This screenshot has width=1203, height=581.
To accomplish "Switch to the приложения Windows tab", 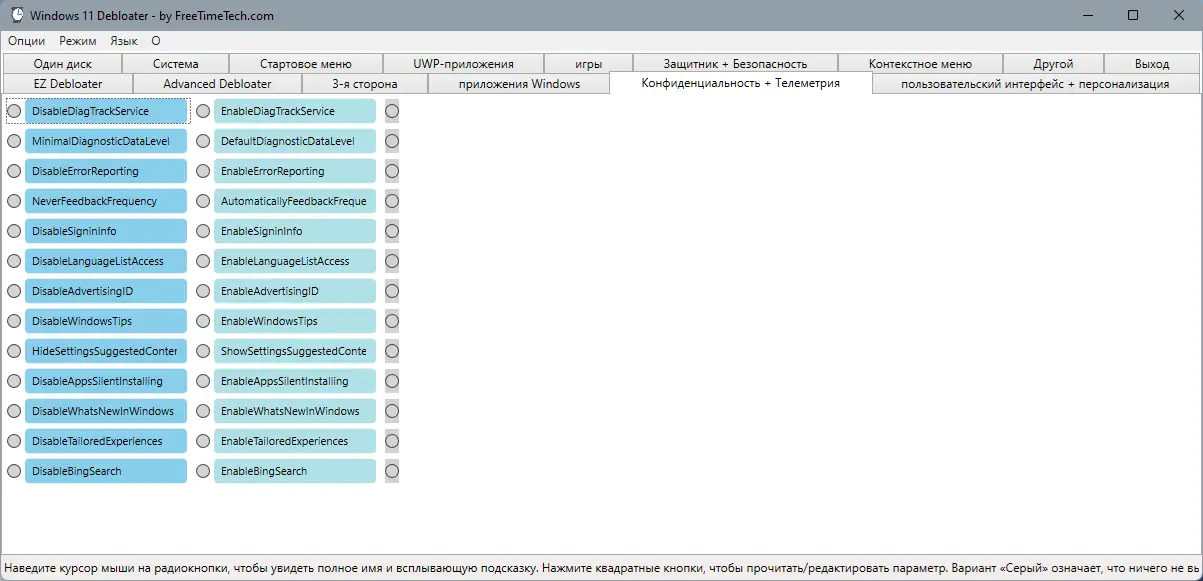I will pos(519,83).
